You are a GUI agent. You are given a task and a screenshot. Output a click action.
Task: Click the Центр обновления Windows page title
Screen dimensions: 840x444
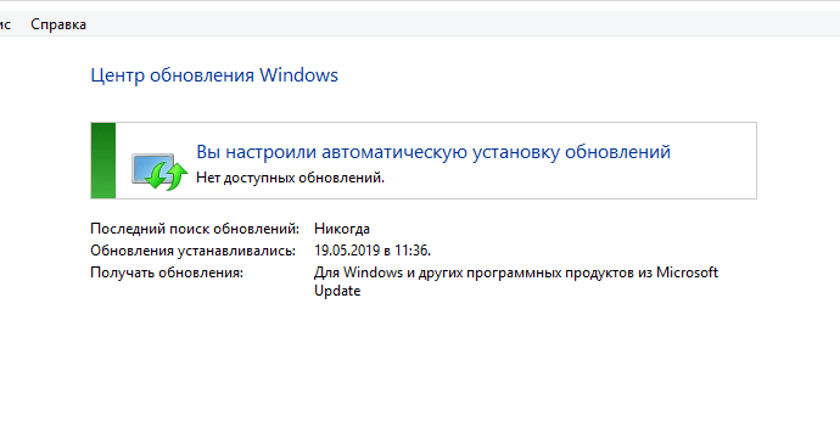(x=214, y=75)
